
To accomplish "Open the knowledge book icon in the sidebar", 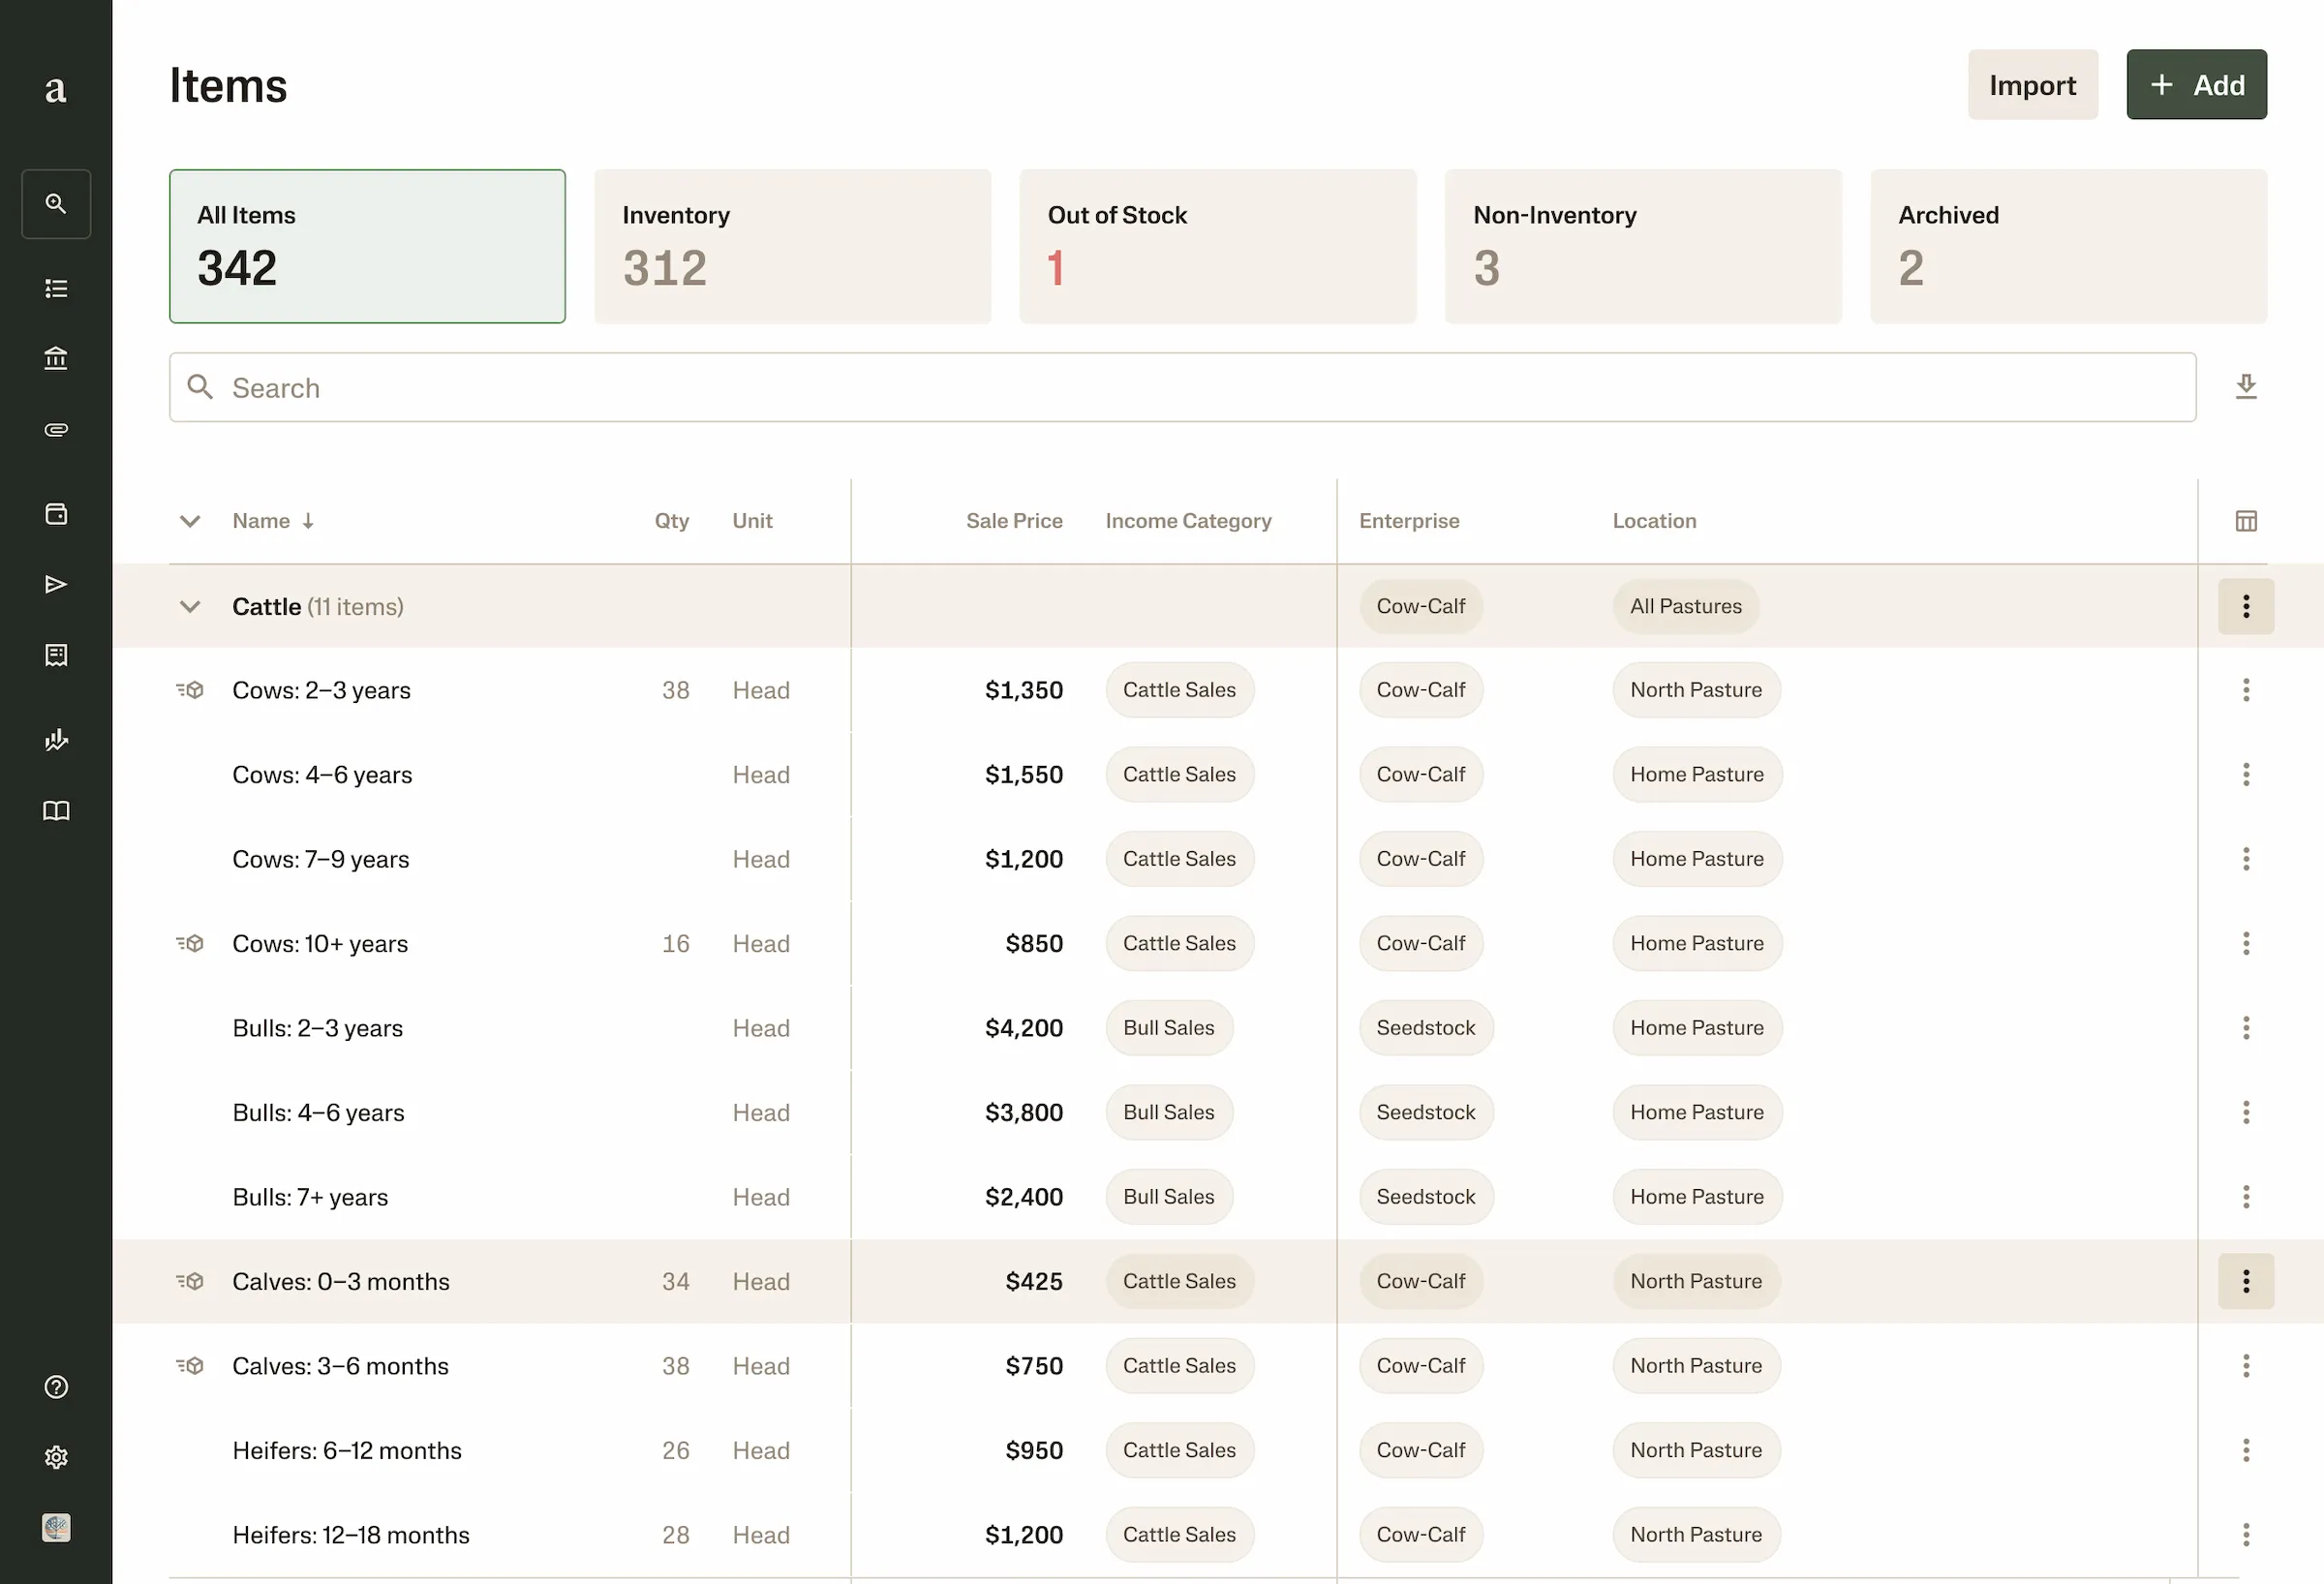I will click(x=56, y=810).
